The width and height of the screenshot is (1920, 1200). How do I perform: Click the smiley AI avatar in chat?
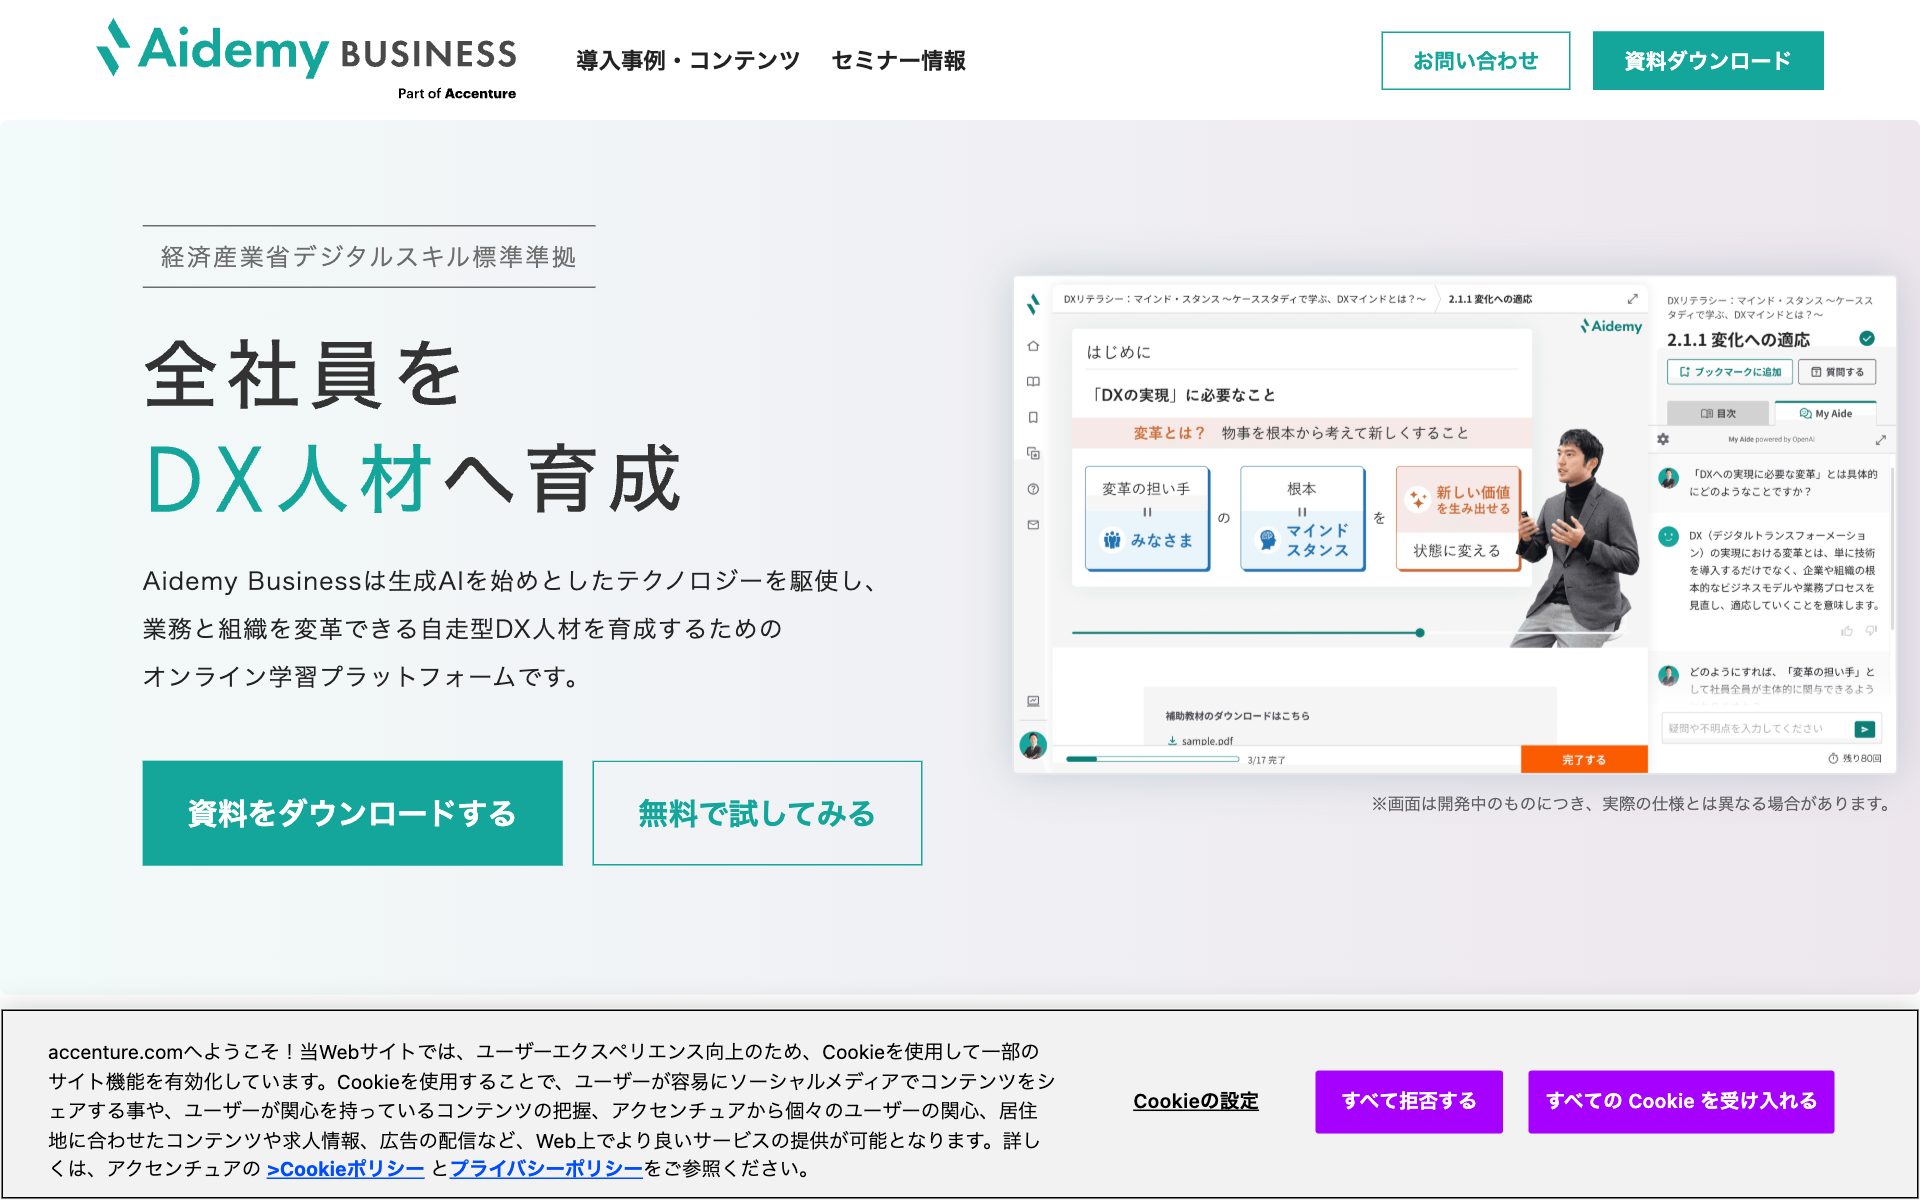(x=1668, y=536)
